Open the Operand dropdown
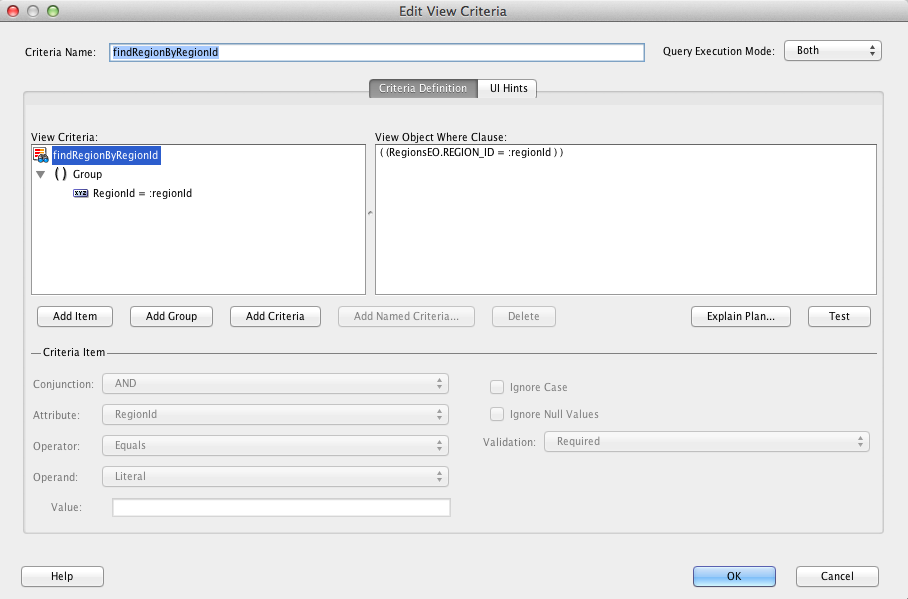Screen dimensions: 908x599 pyautogui.click(x=275, y=476)
